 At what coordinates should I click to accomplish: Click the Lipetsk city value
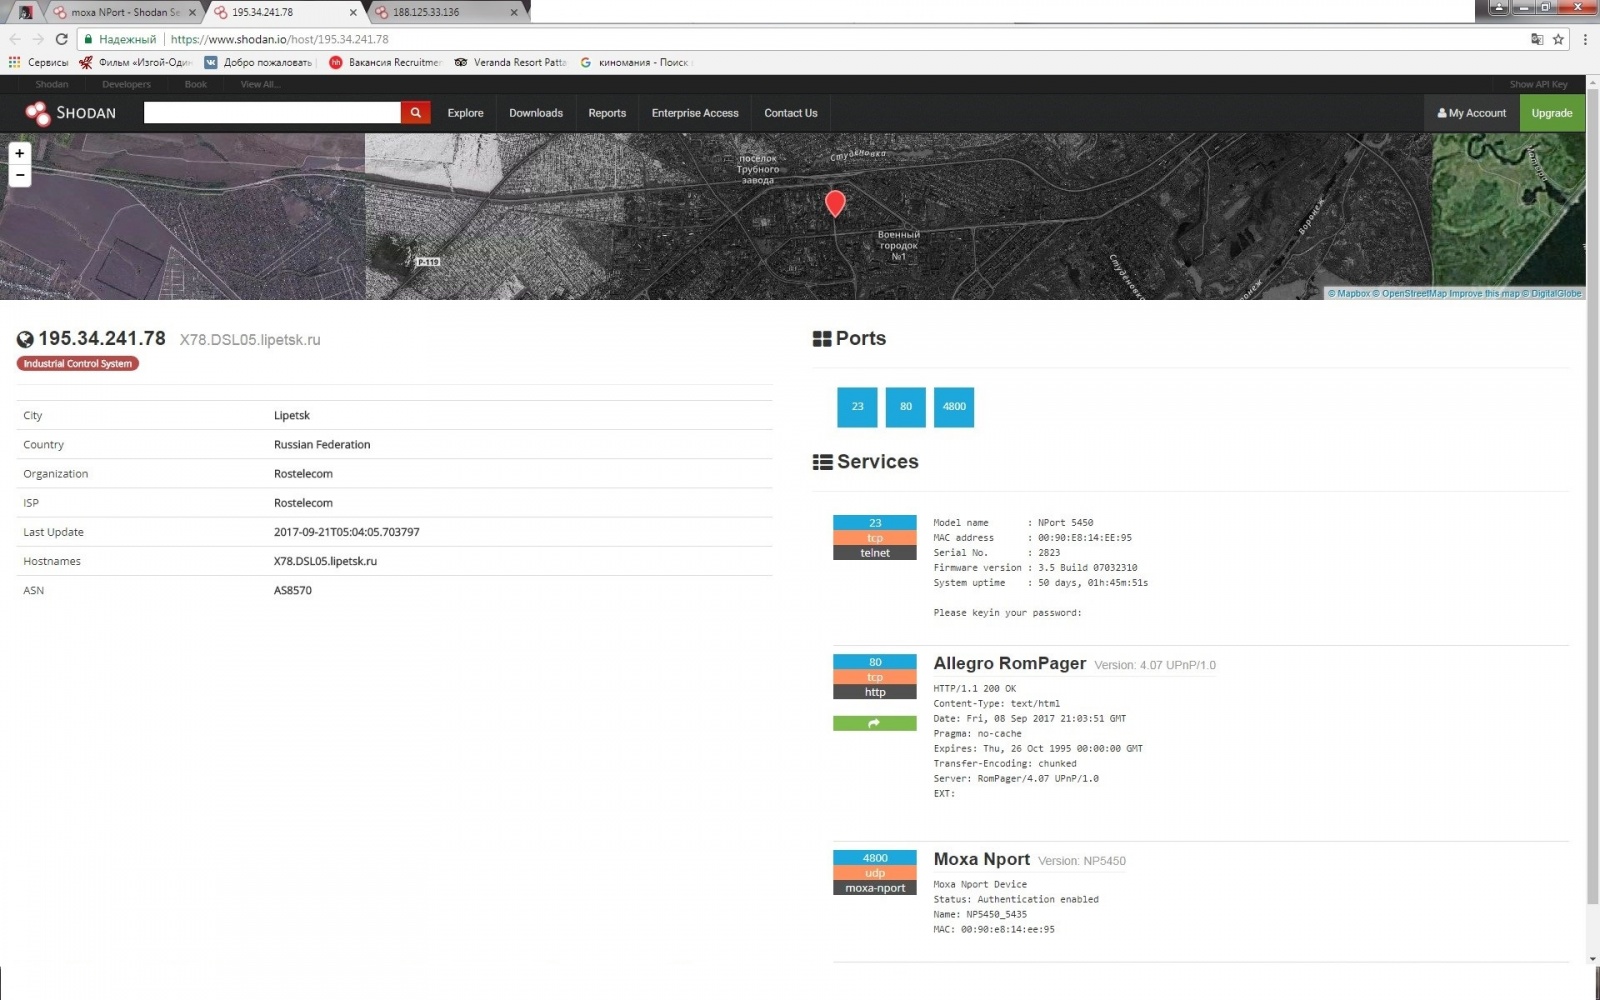coord(292,415)
